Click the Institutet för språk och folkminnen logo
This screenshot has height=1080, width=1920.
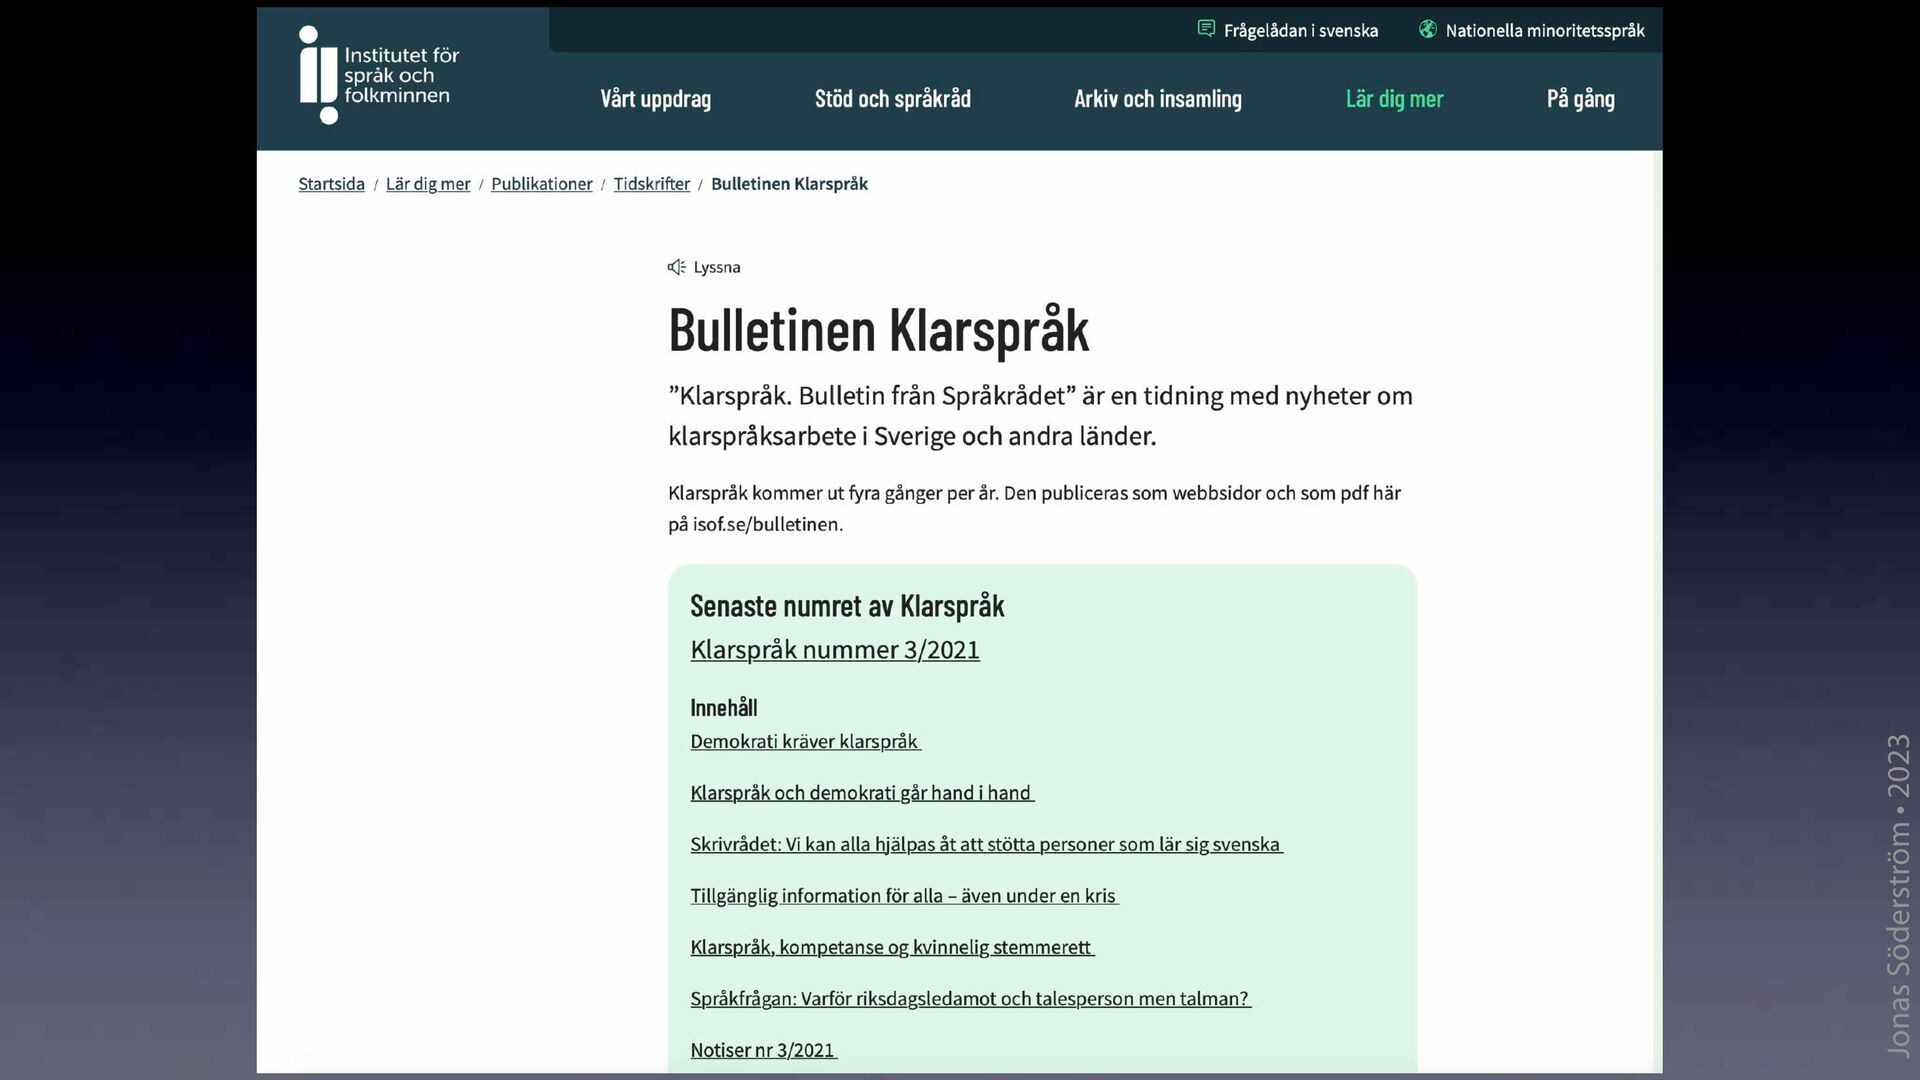(378, 76)
